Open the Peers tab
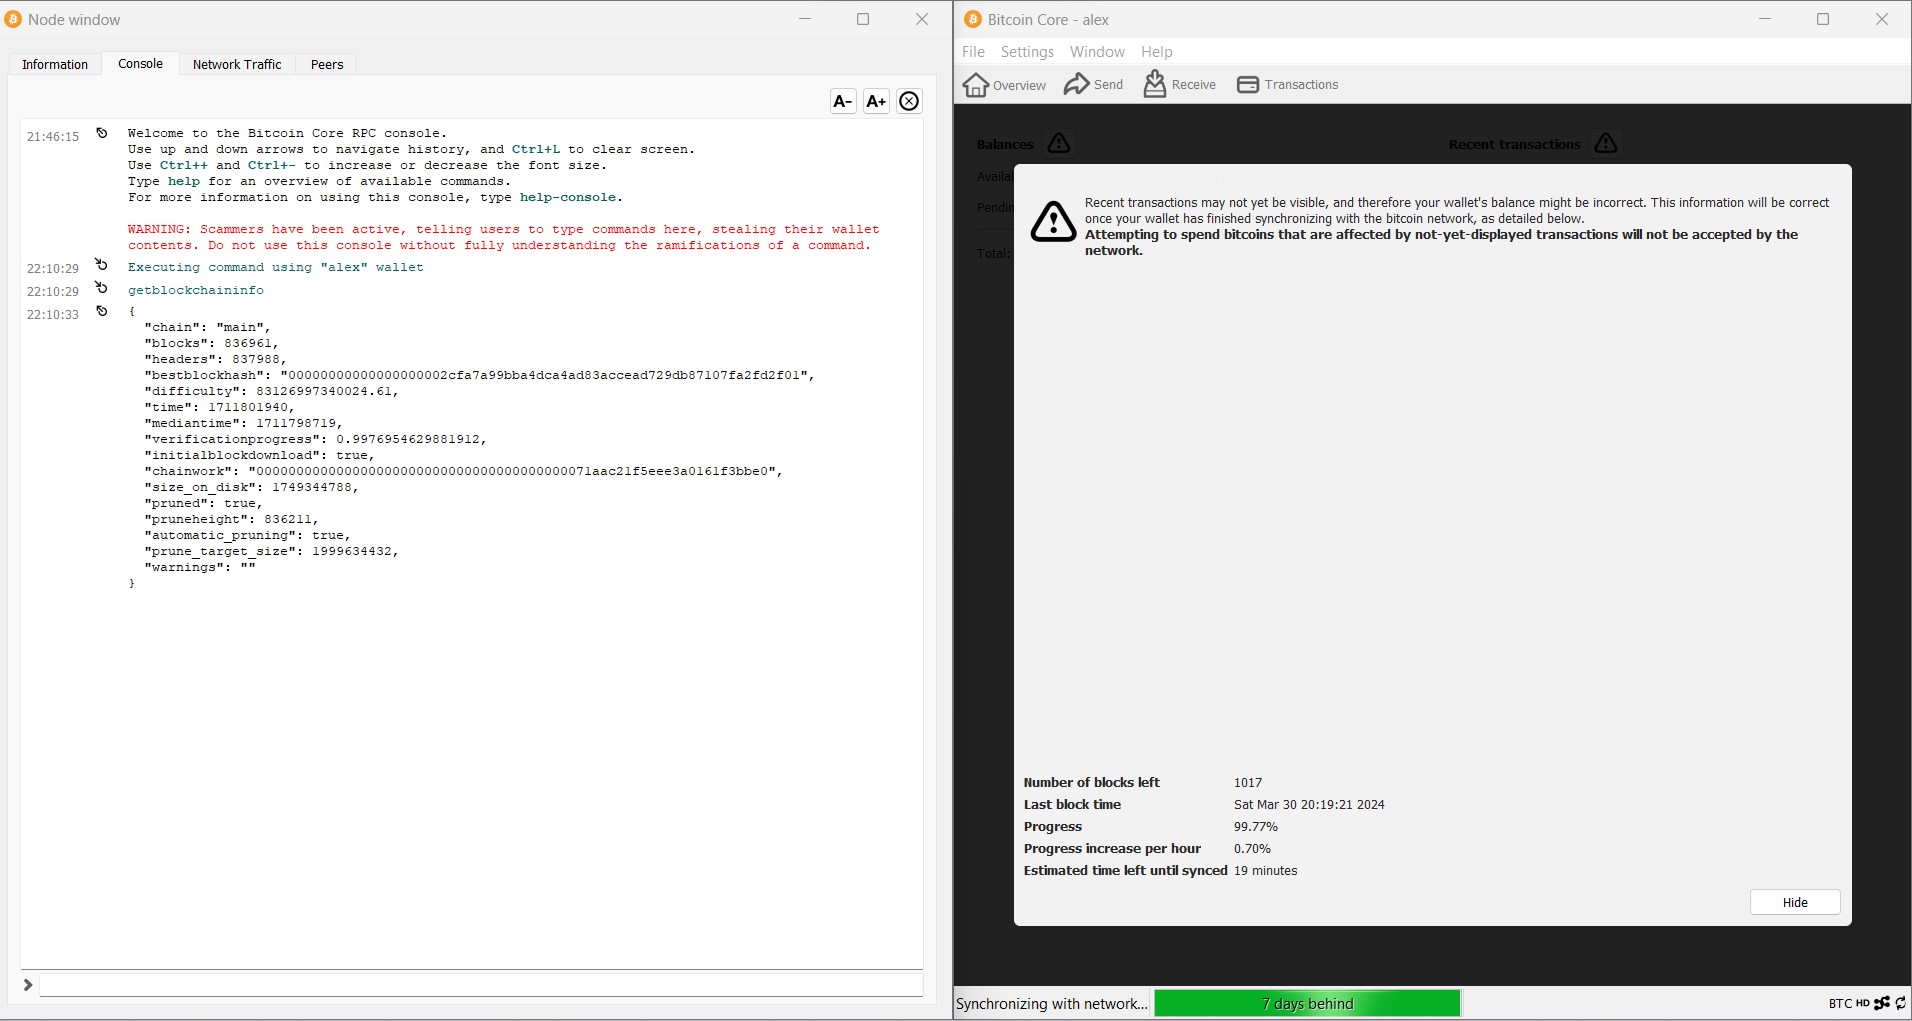This screenshot has height=1021, width=1912. [327, 64]
